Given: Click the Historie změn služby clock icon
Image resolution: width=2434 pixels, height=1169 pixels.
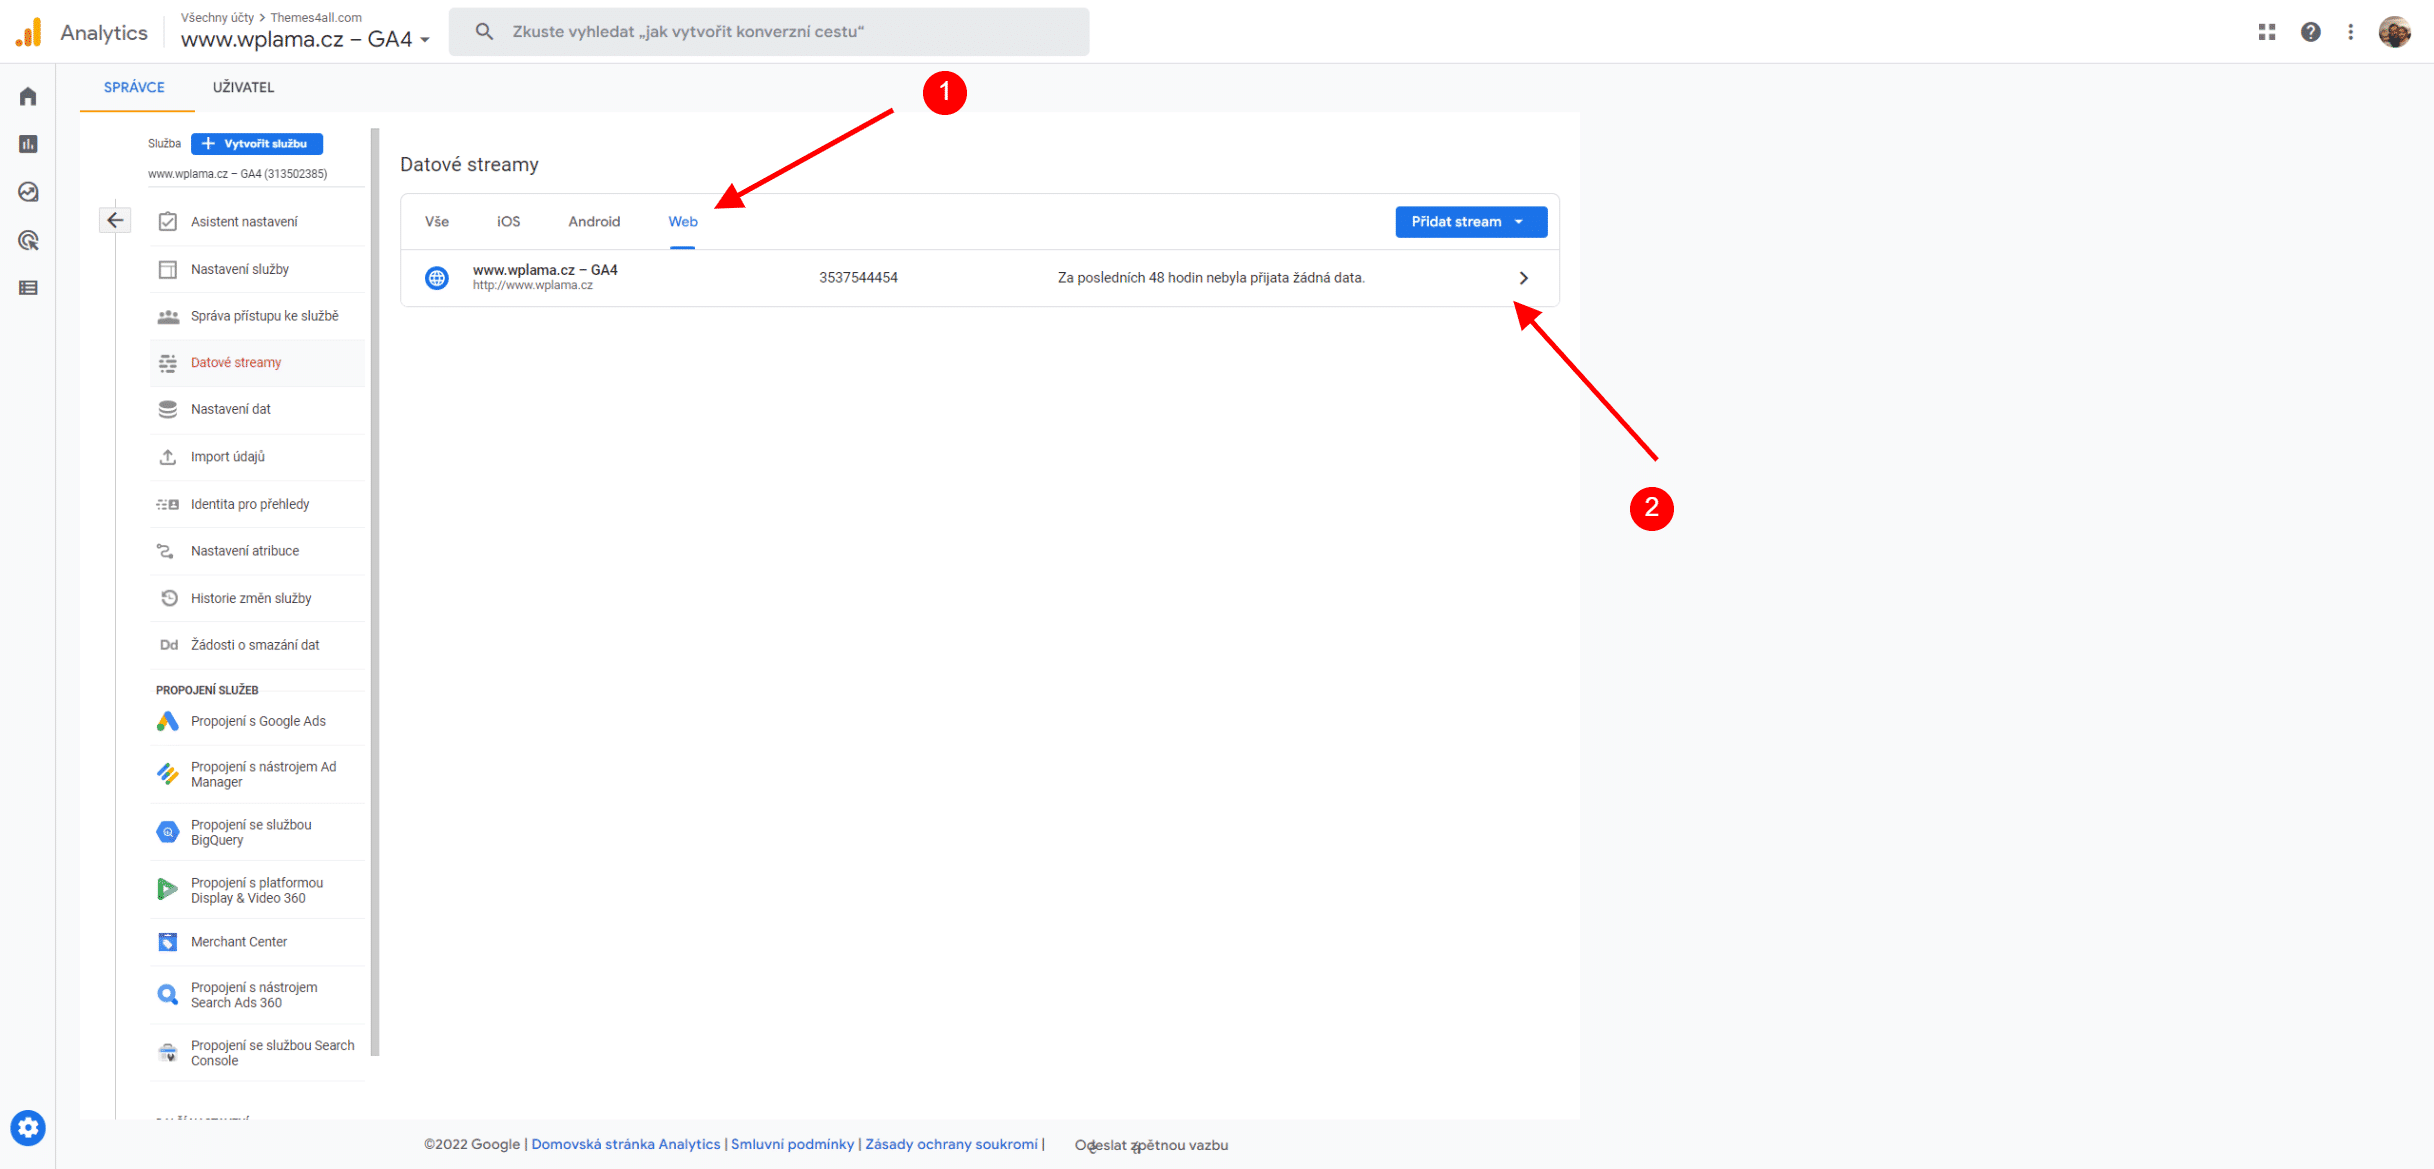Looking at the screenshot, I should coord(169,598).
